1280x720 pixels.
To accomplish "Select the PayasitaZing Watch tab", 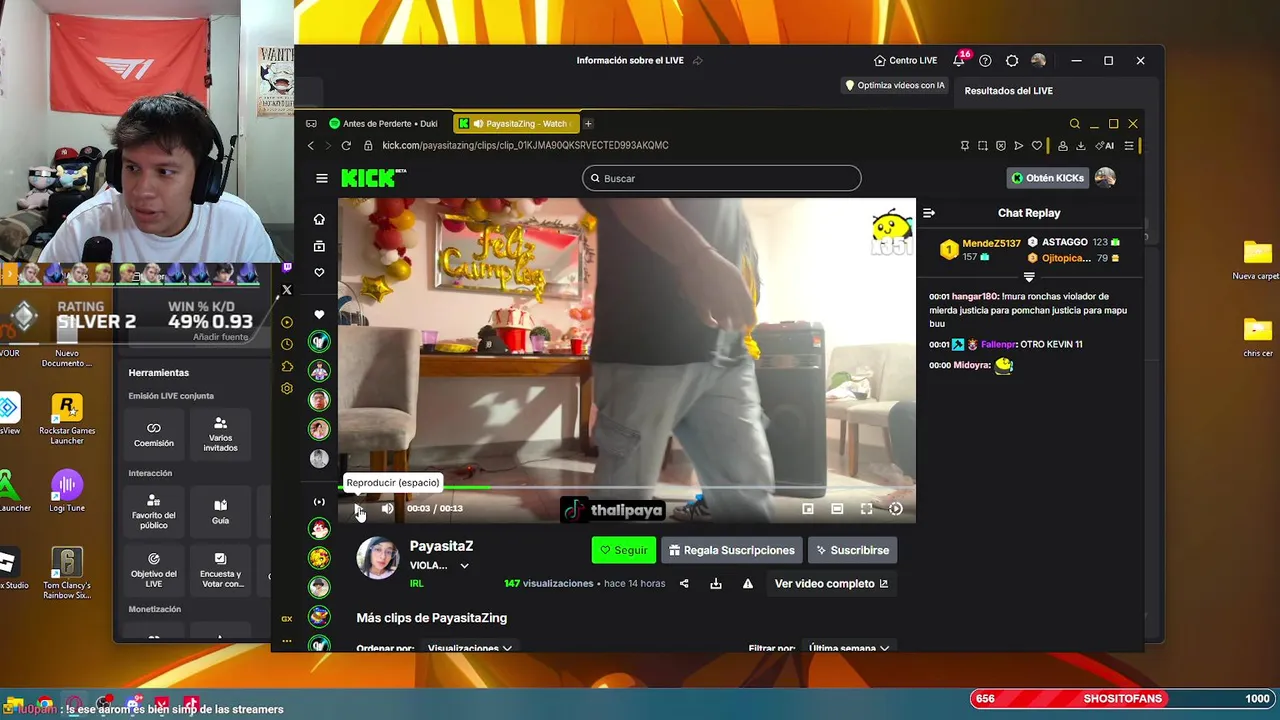I will [517, 124].
